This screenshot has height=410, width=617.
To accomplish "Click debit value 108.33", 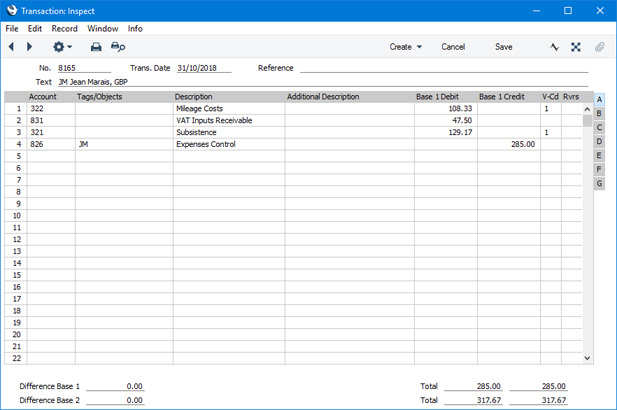I will tap(460, 109).
